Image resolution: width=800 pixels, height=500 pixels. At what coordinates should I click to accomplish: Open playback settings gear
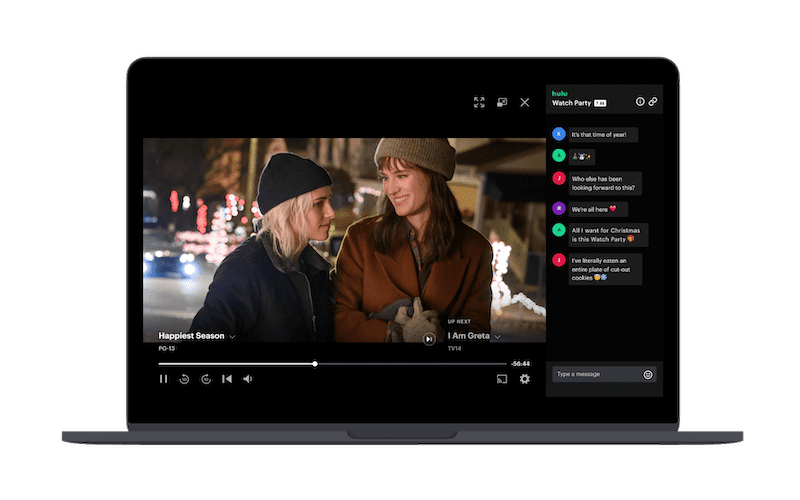524,379
